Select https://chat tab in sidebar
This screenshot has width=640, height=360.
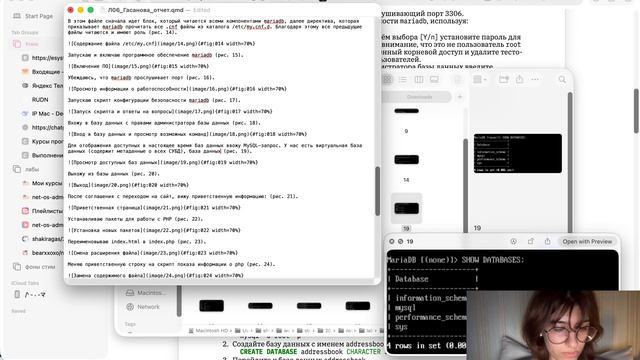coord(43,127)
